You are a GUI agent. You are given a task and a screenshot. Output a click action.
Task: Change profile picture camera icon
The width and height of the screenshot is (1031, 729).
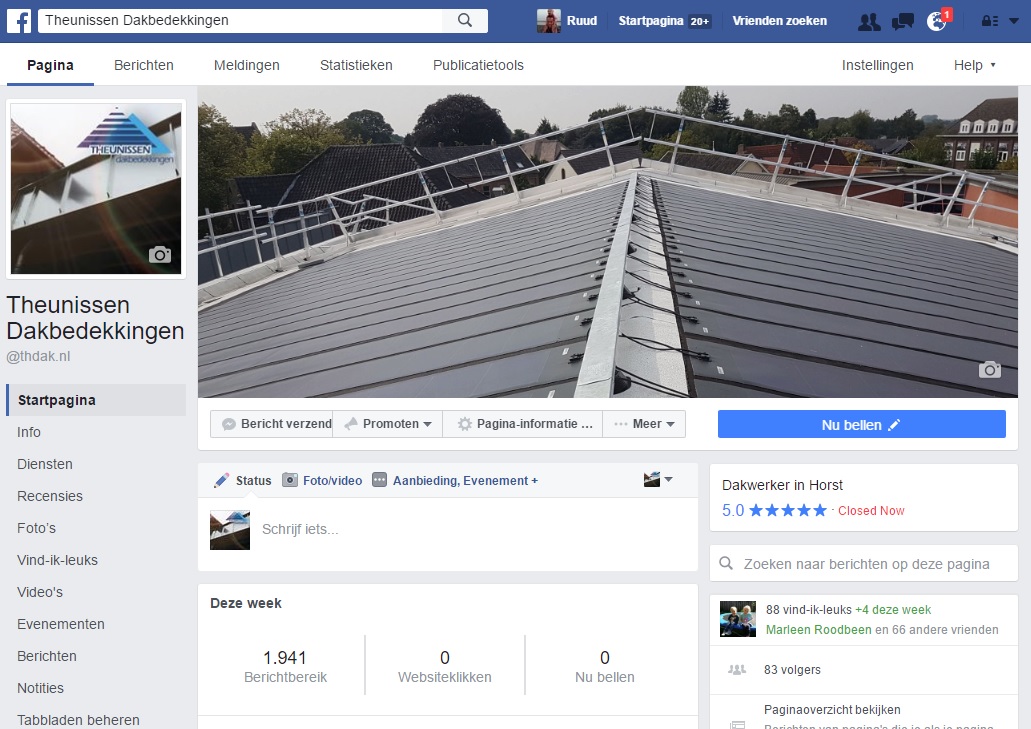pos(160,254)
